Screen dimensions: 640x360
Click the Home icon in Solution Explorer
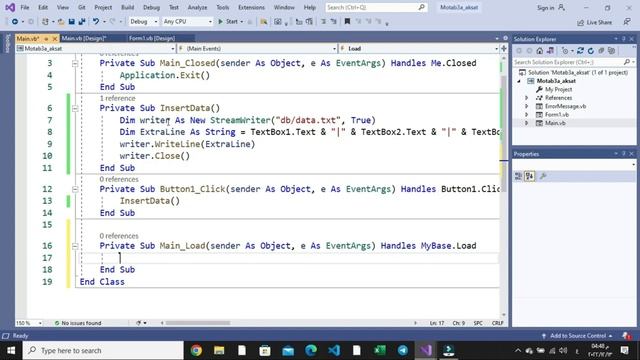540,51
